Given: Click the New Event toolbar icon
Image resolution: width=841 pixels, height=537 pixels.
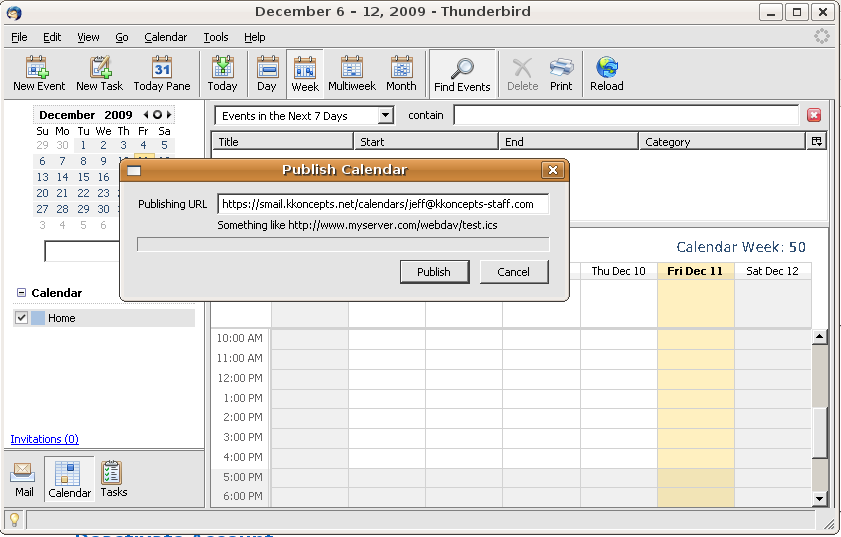Looking at the screenshot, I should (x=39, y=73).
